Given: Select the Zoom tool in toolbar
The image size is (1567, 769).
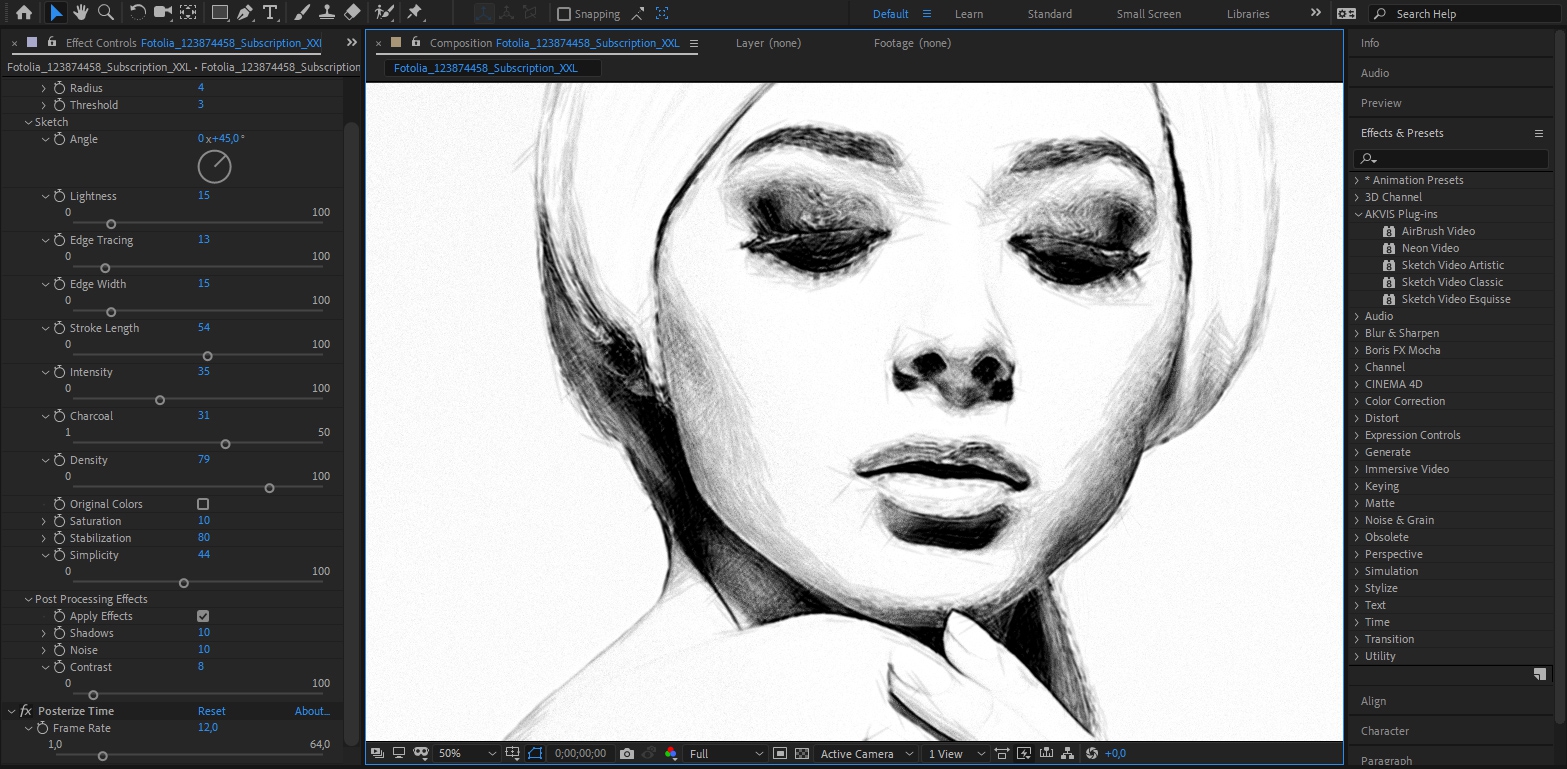Looking at the screenshot, I should coord(105,13).
